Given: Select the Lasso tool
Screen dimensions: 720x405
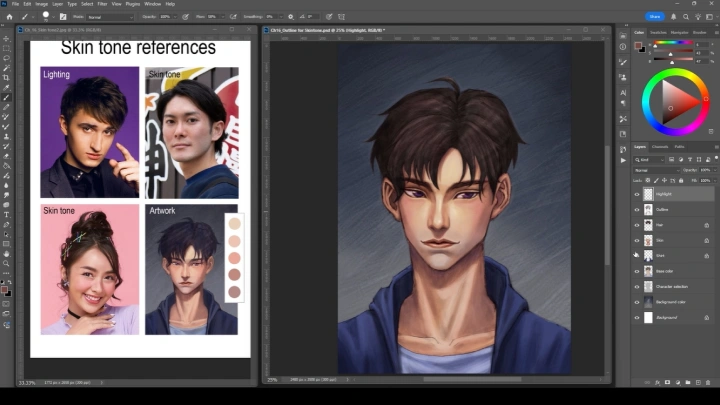Looking at the screenshot, I should tap(7, 59).
